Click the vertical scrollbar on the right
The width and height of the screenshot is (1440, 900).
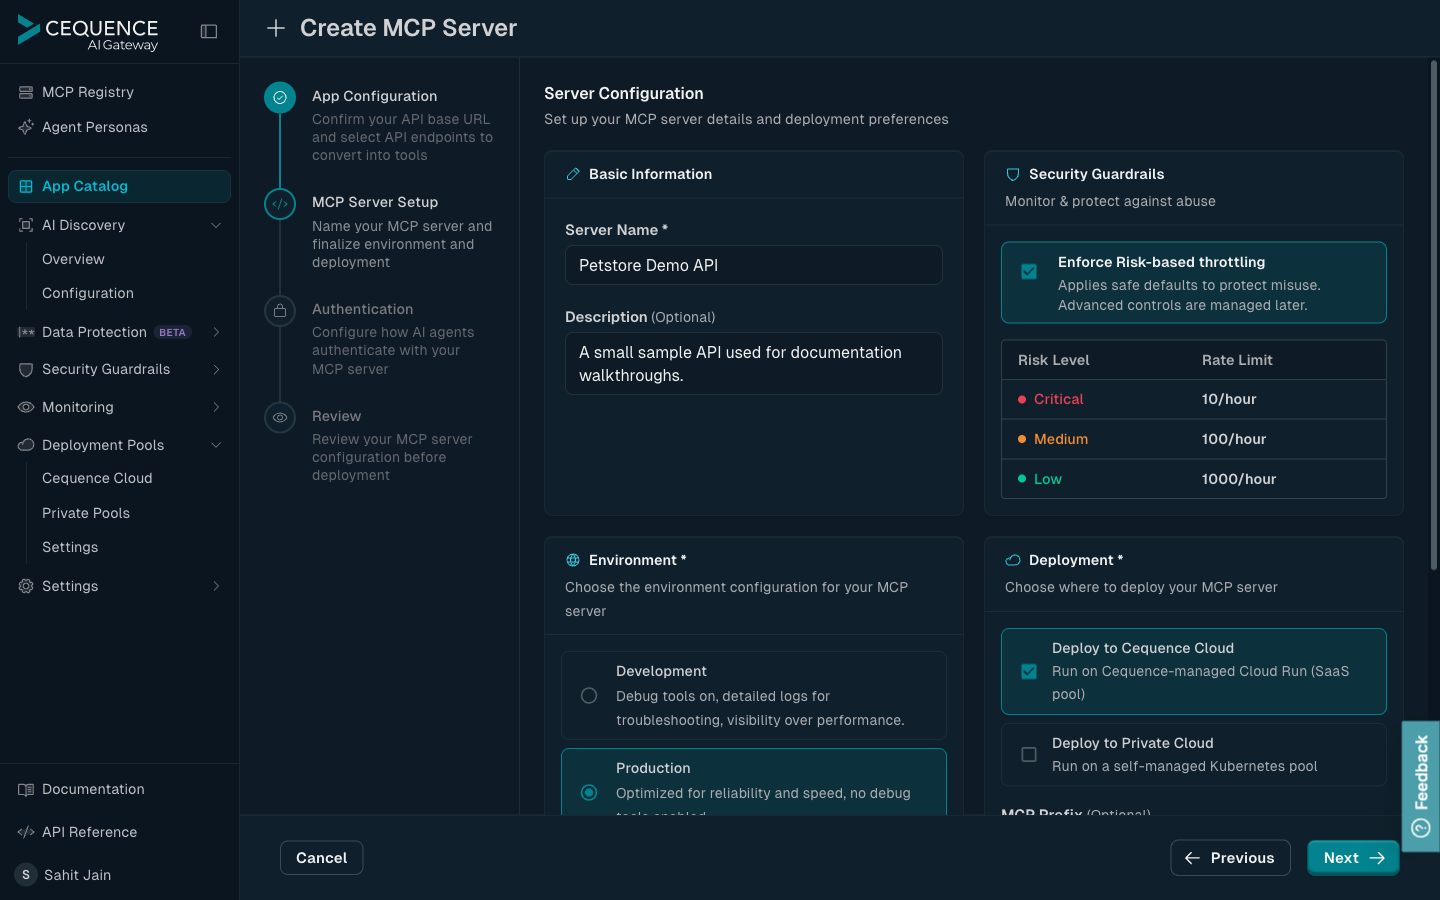[x=1434, y=315]
